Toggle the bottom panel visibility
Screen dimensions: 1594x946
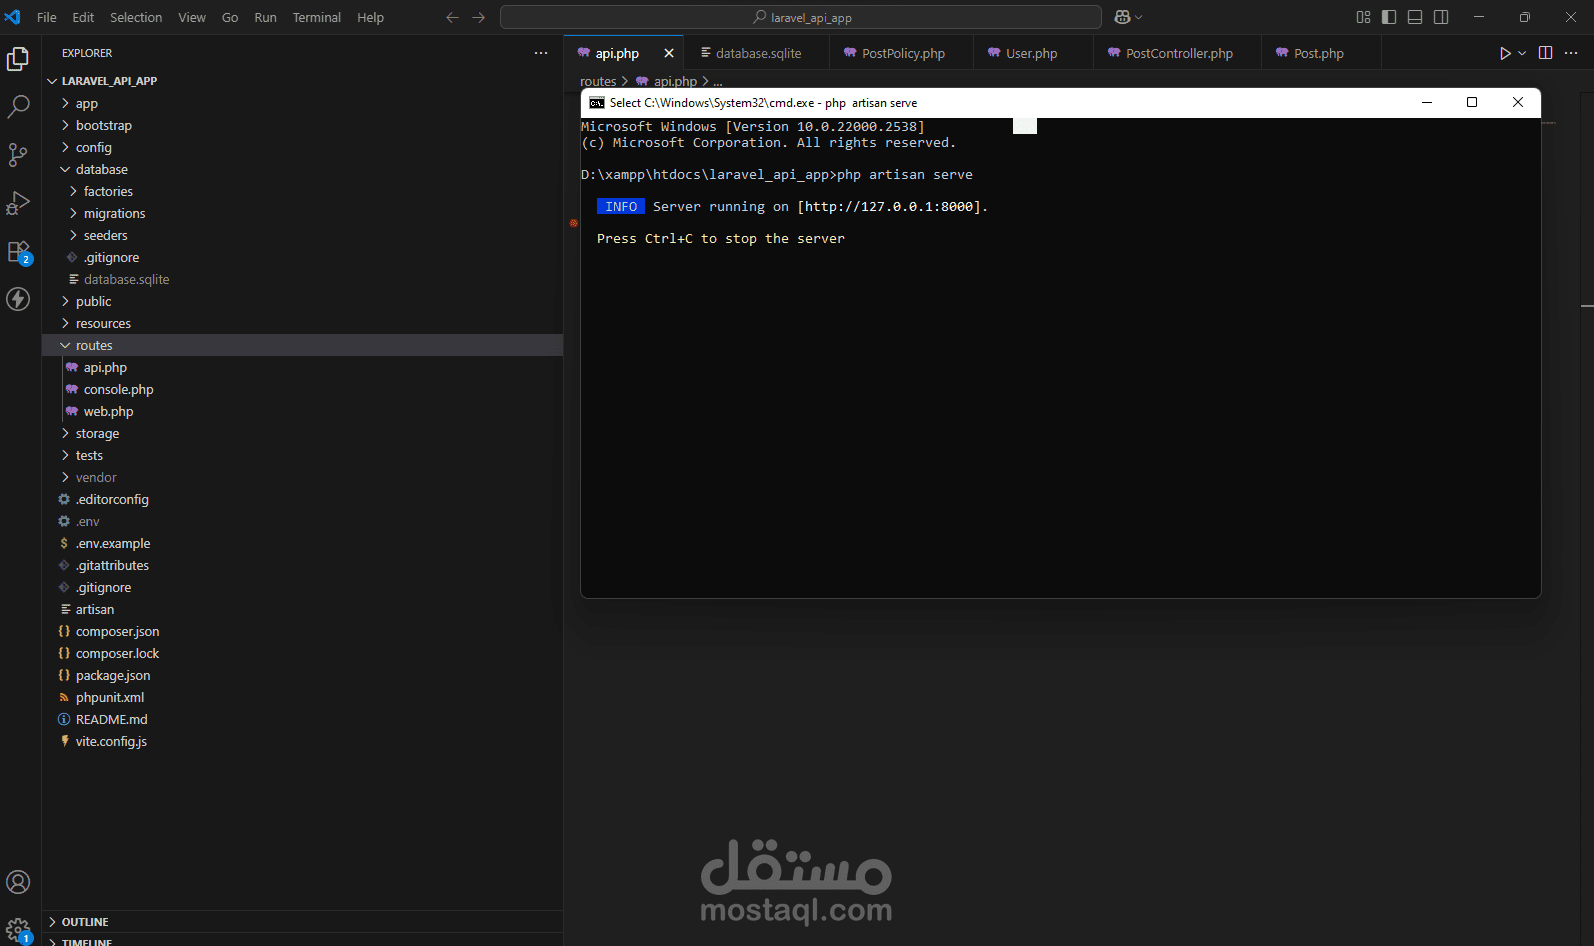(1415, 17)
